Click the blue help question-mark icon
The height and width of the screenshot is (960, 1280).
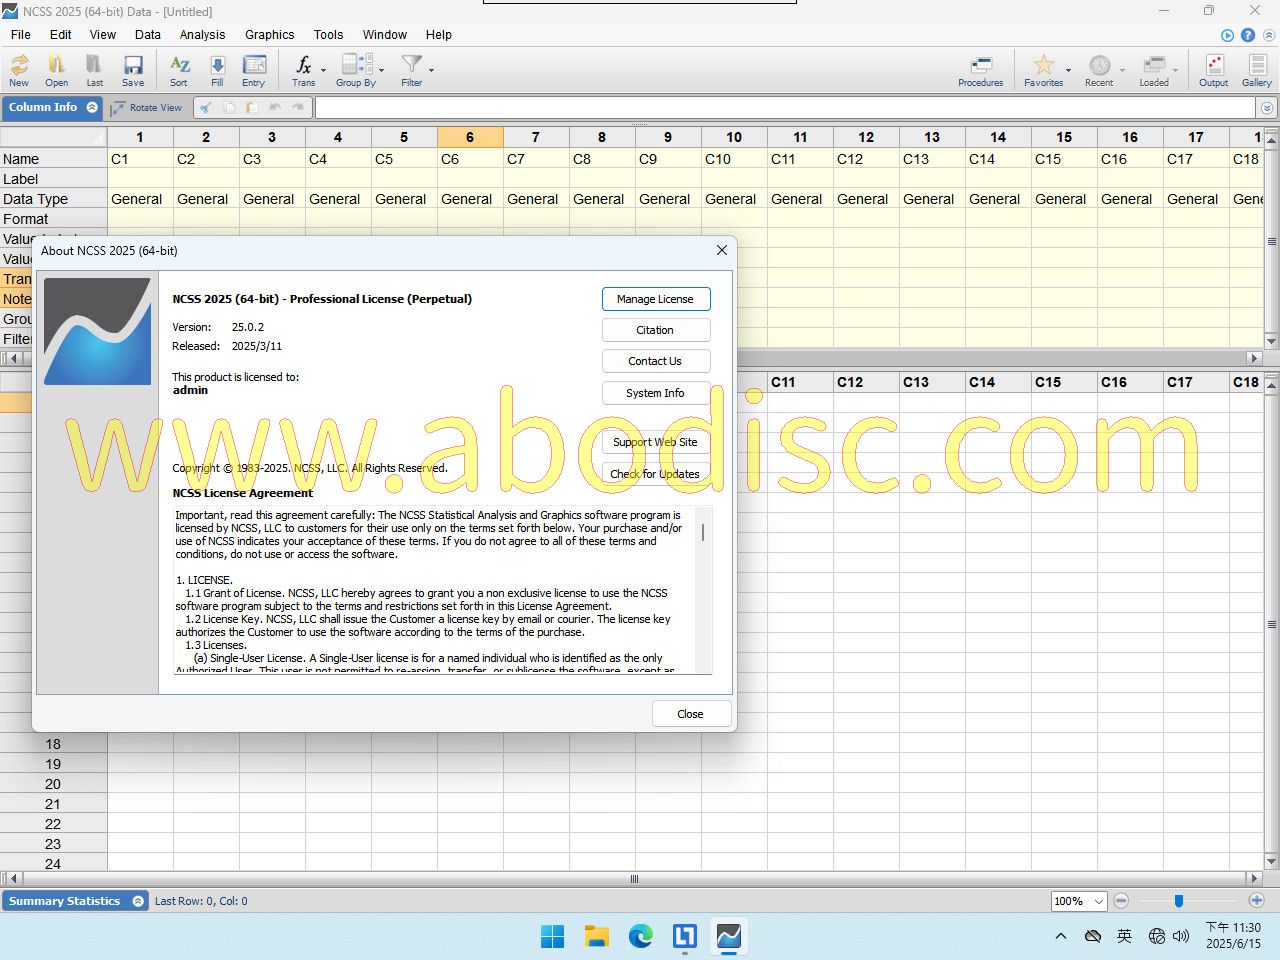1248,35
